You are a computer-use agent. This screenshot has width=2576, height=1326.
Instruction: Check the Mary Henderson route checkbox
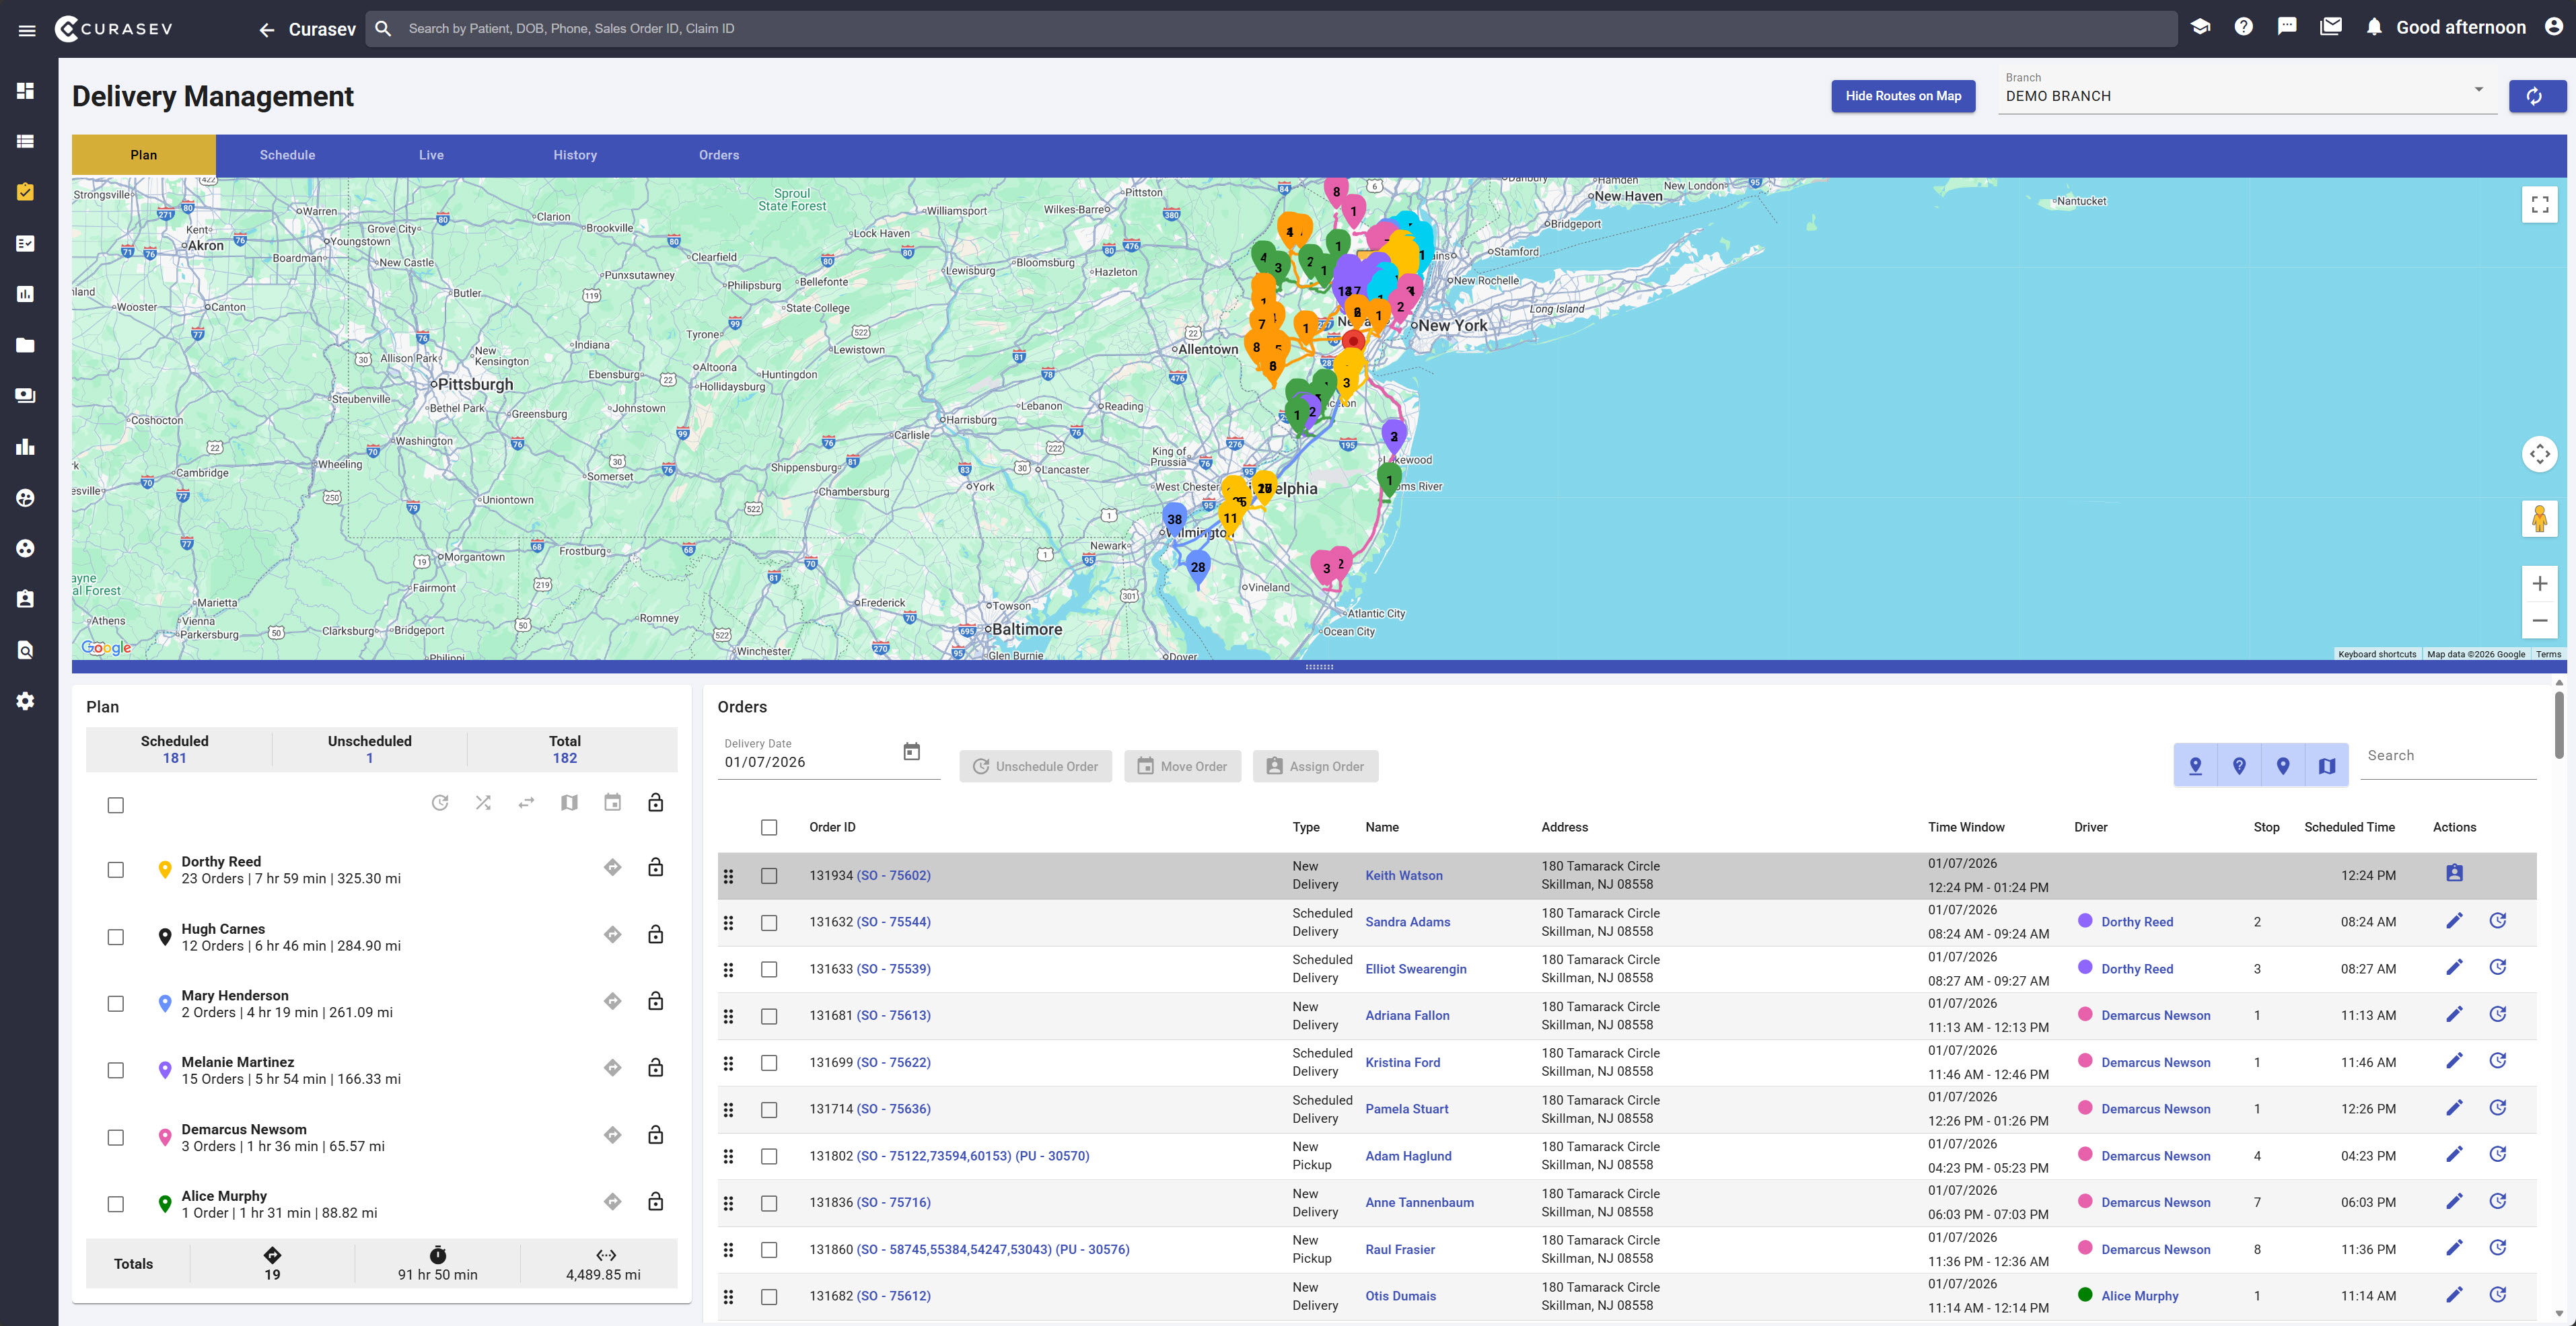[x=116, y=1004]
